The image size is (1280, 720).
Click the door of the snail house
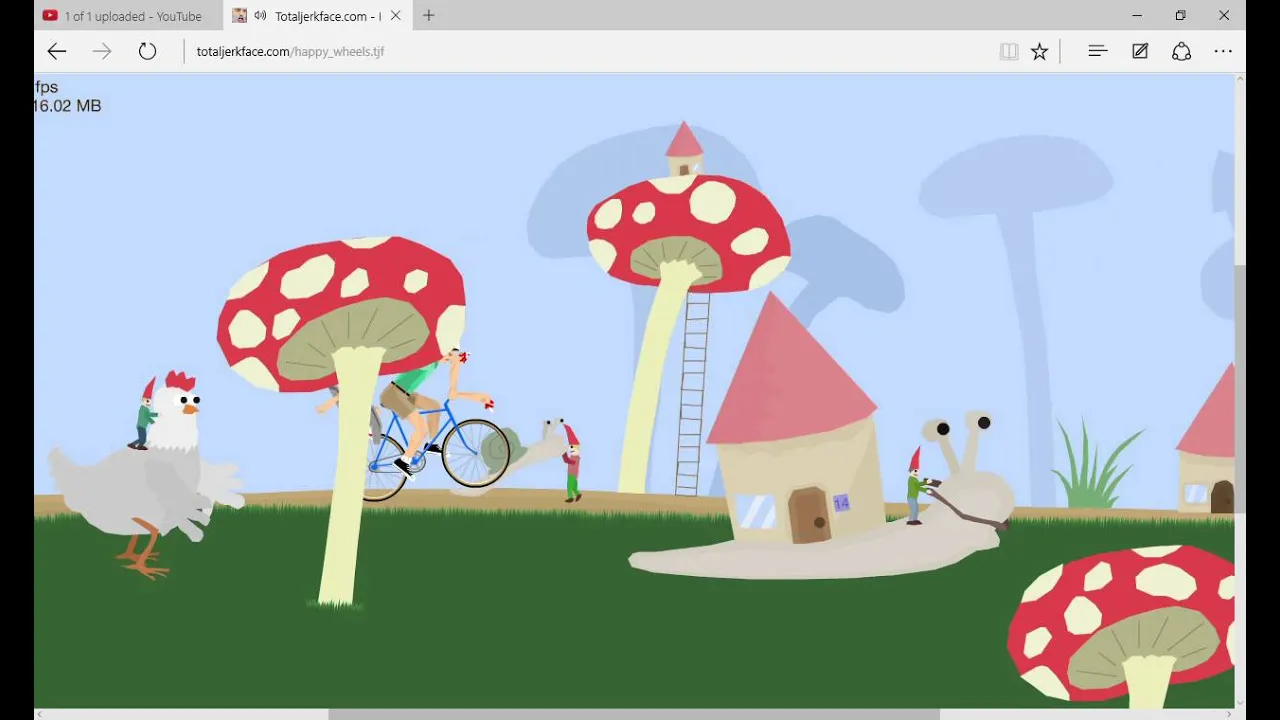pyautogui.click(x=809, y=514)
